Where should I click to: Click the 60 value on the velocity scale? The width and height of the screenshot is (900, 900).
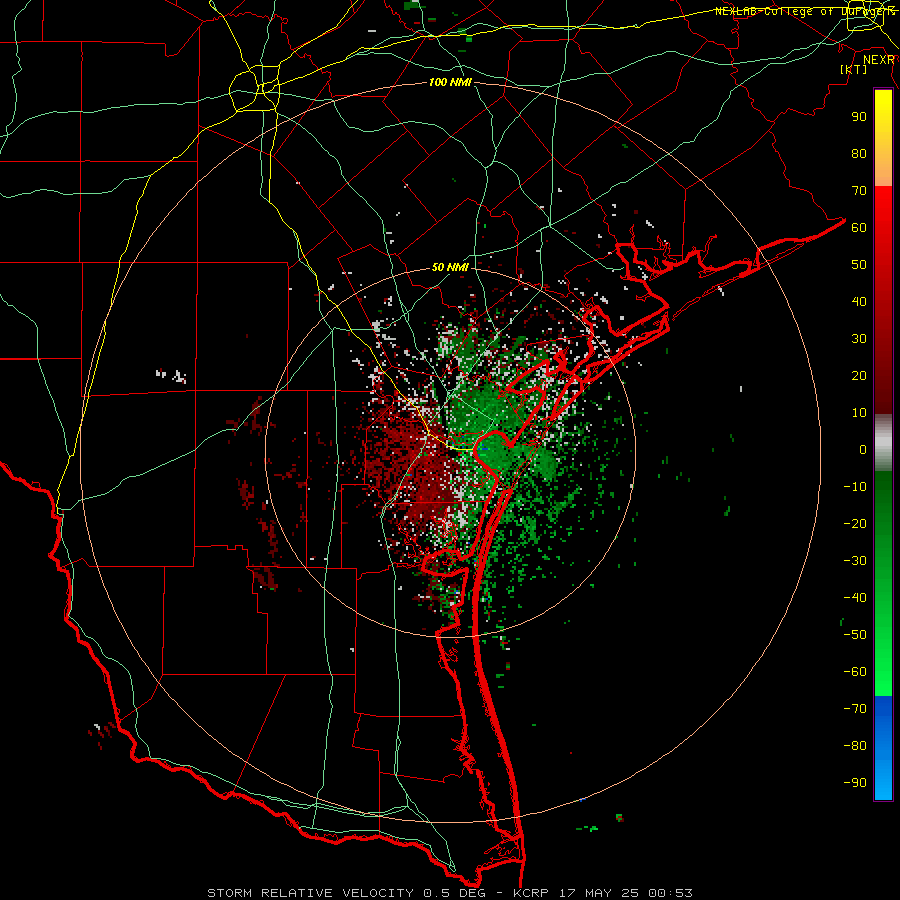859,227
